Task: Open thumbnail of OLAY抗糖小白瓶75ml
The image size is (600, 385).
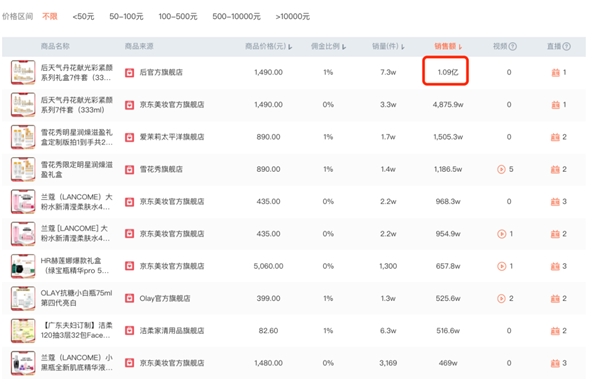Action: tap(23, 299)
